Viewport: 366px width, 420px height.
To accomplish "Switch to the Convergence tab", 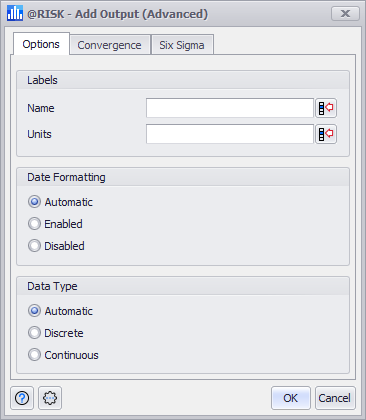I will (x=110, y=45).
